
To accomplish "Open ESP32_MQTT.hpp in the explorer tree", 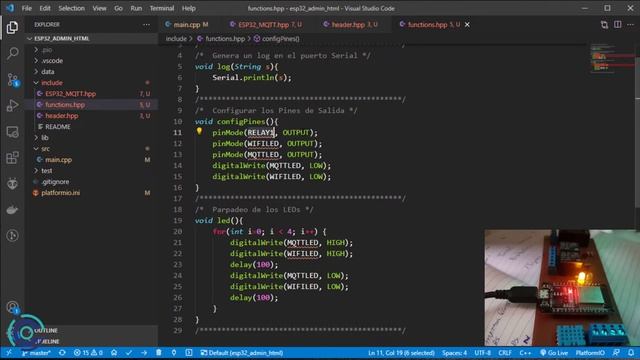I will [x=71, y=94].
